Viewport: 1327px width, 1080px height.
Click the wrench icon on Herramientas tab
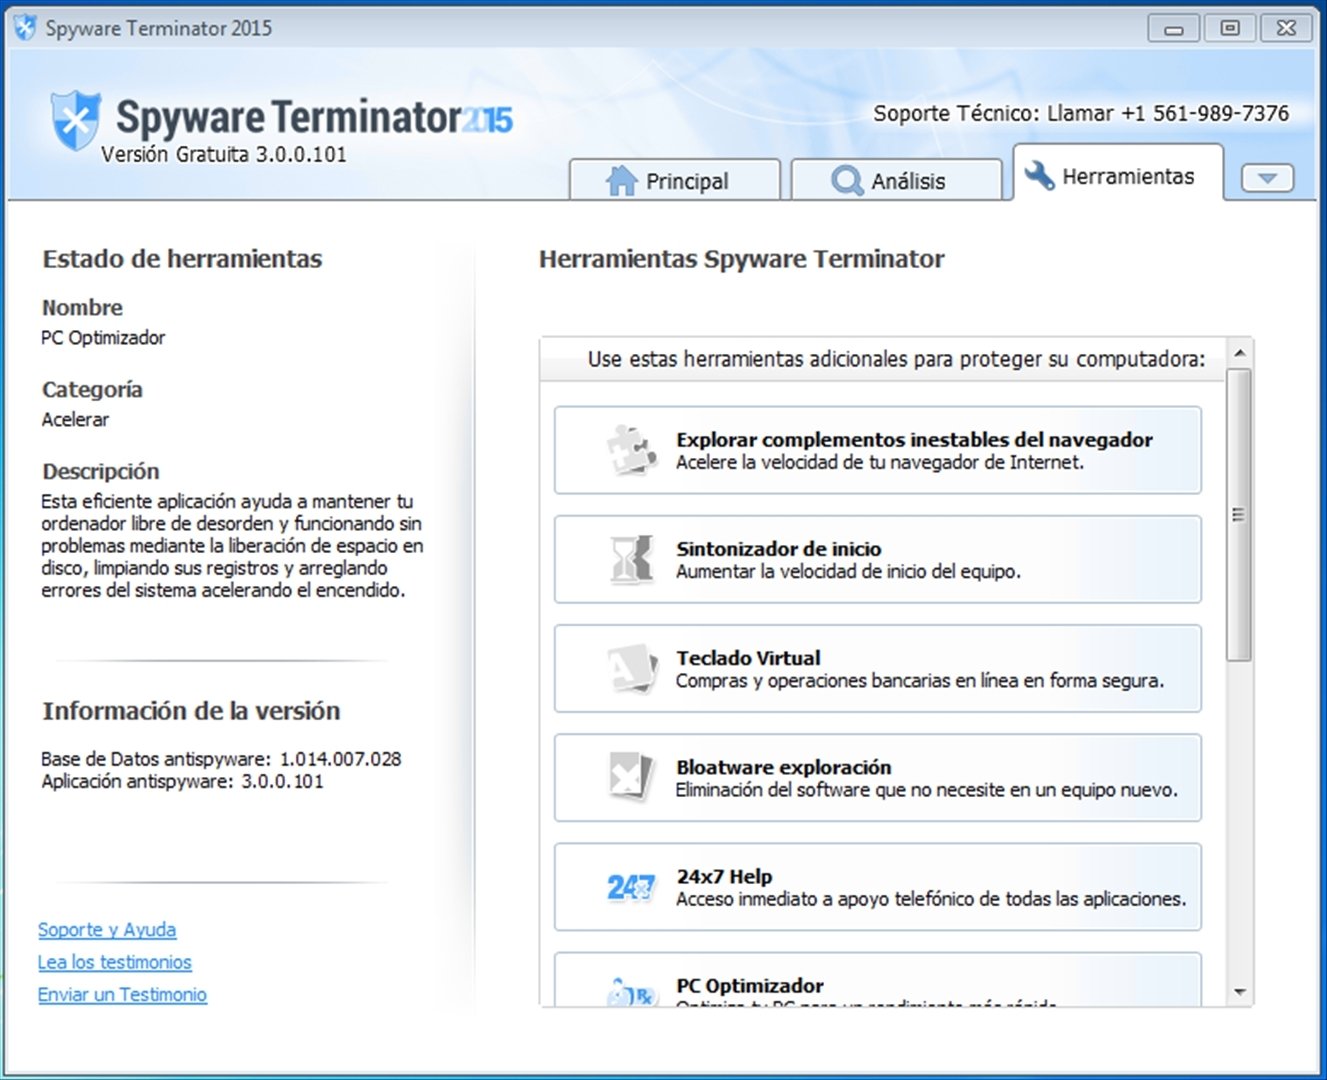pos(1040,176)
